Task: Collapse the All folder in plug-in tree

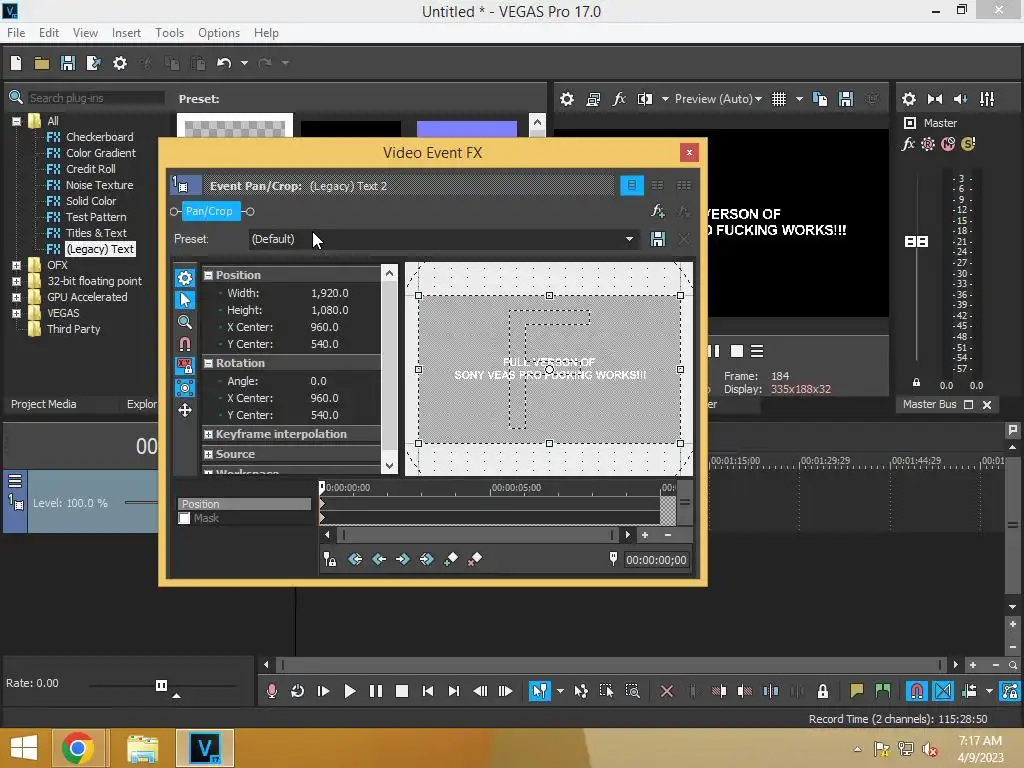Action: click(x=16, y=121)
